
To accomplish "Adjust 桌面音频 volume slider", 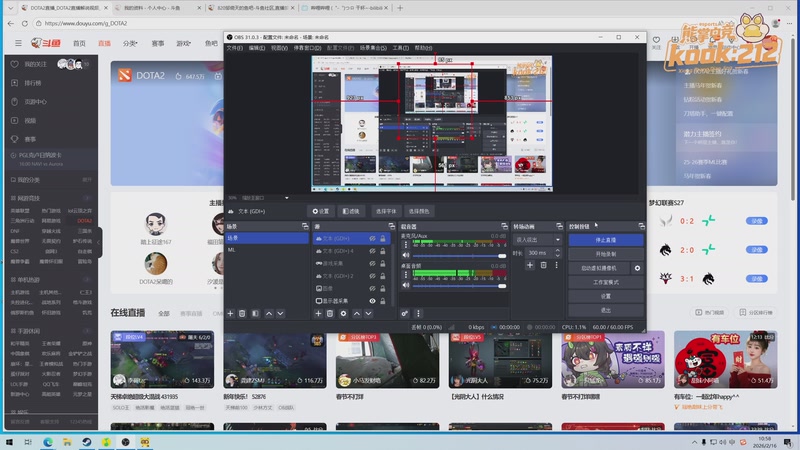I will tap(459, 286).
